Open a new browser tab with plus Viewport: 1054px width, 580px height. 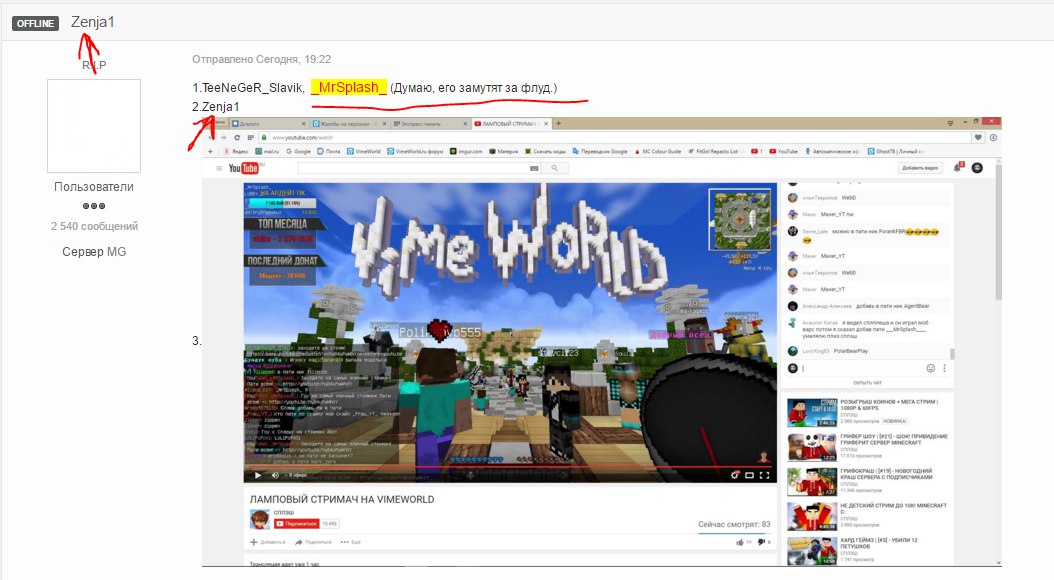558,124
